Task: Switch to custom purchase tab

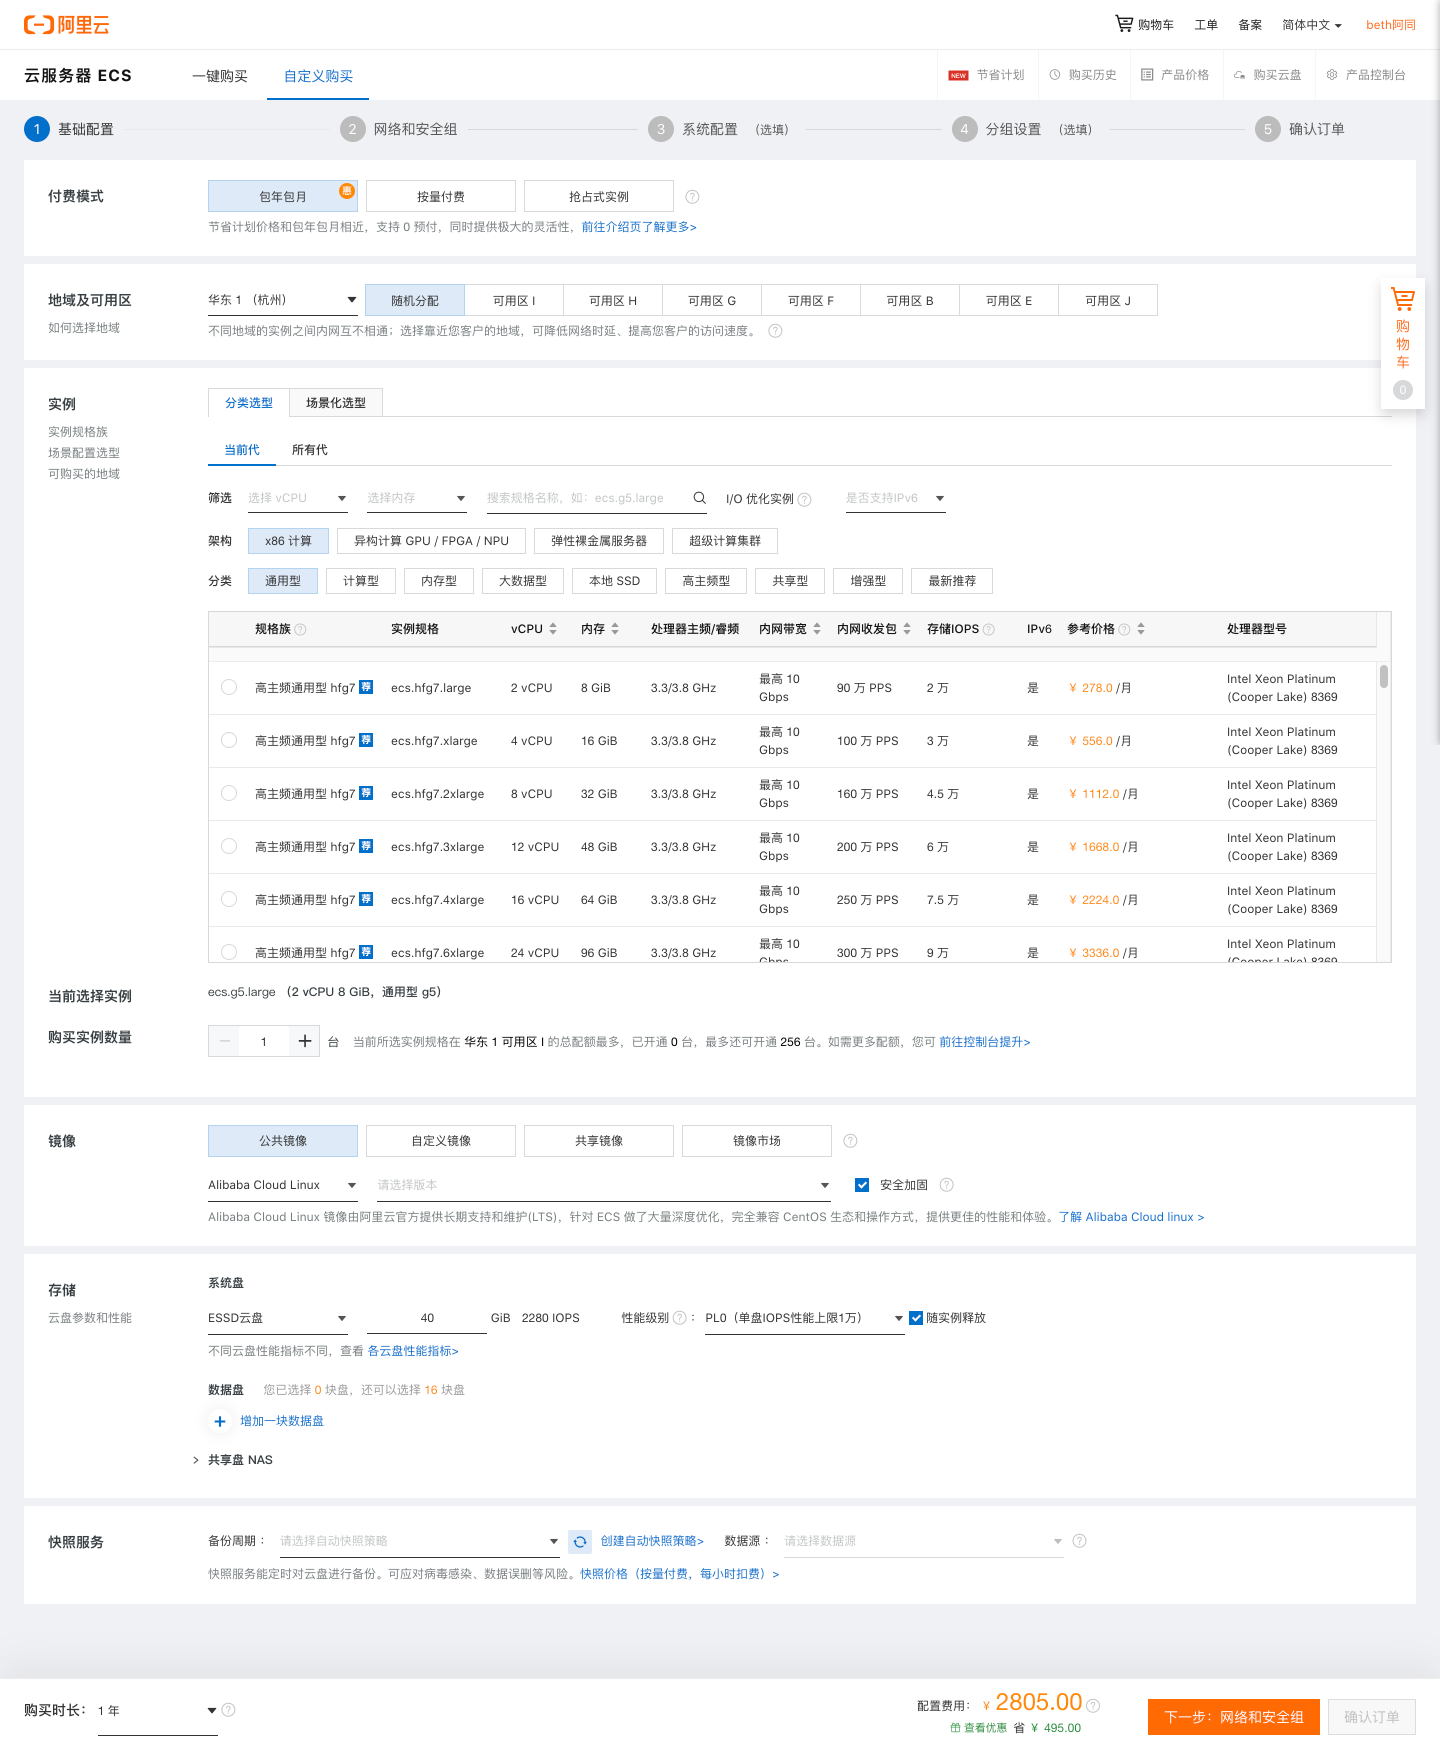Action: coord(318,76)
